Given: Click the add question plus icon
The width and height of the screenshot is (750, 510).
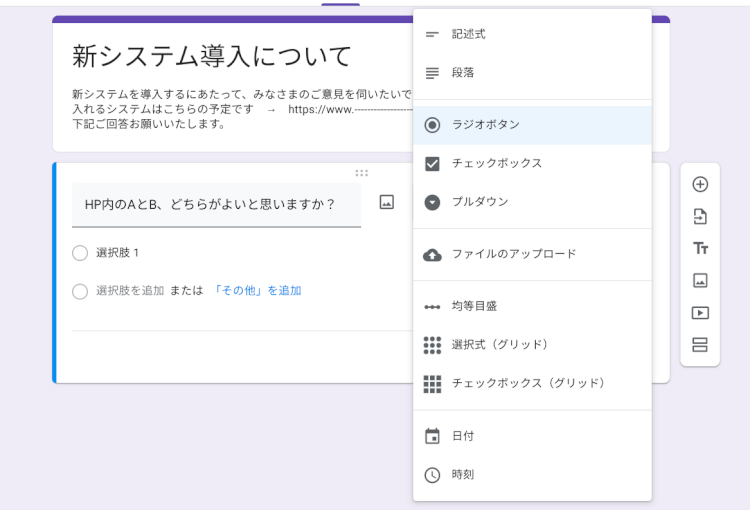Looking at the screenshot, I should click(x=700, y=184).
